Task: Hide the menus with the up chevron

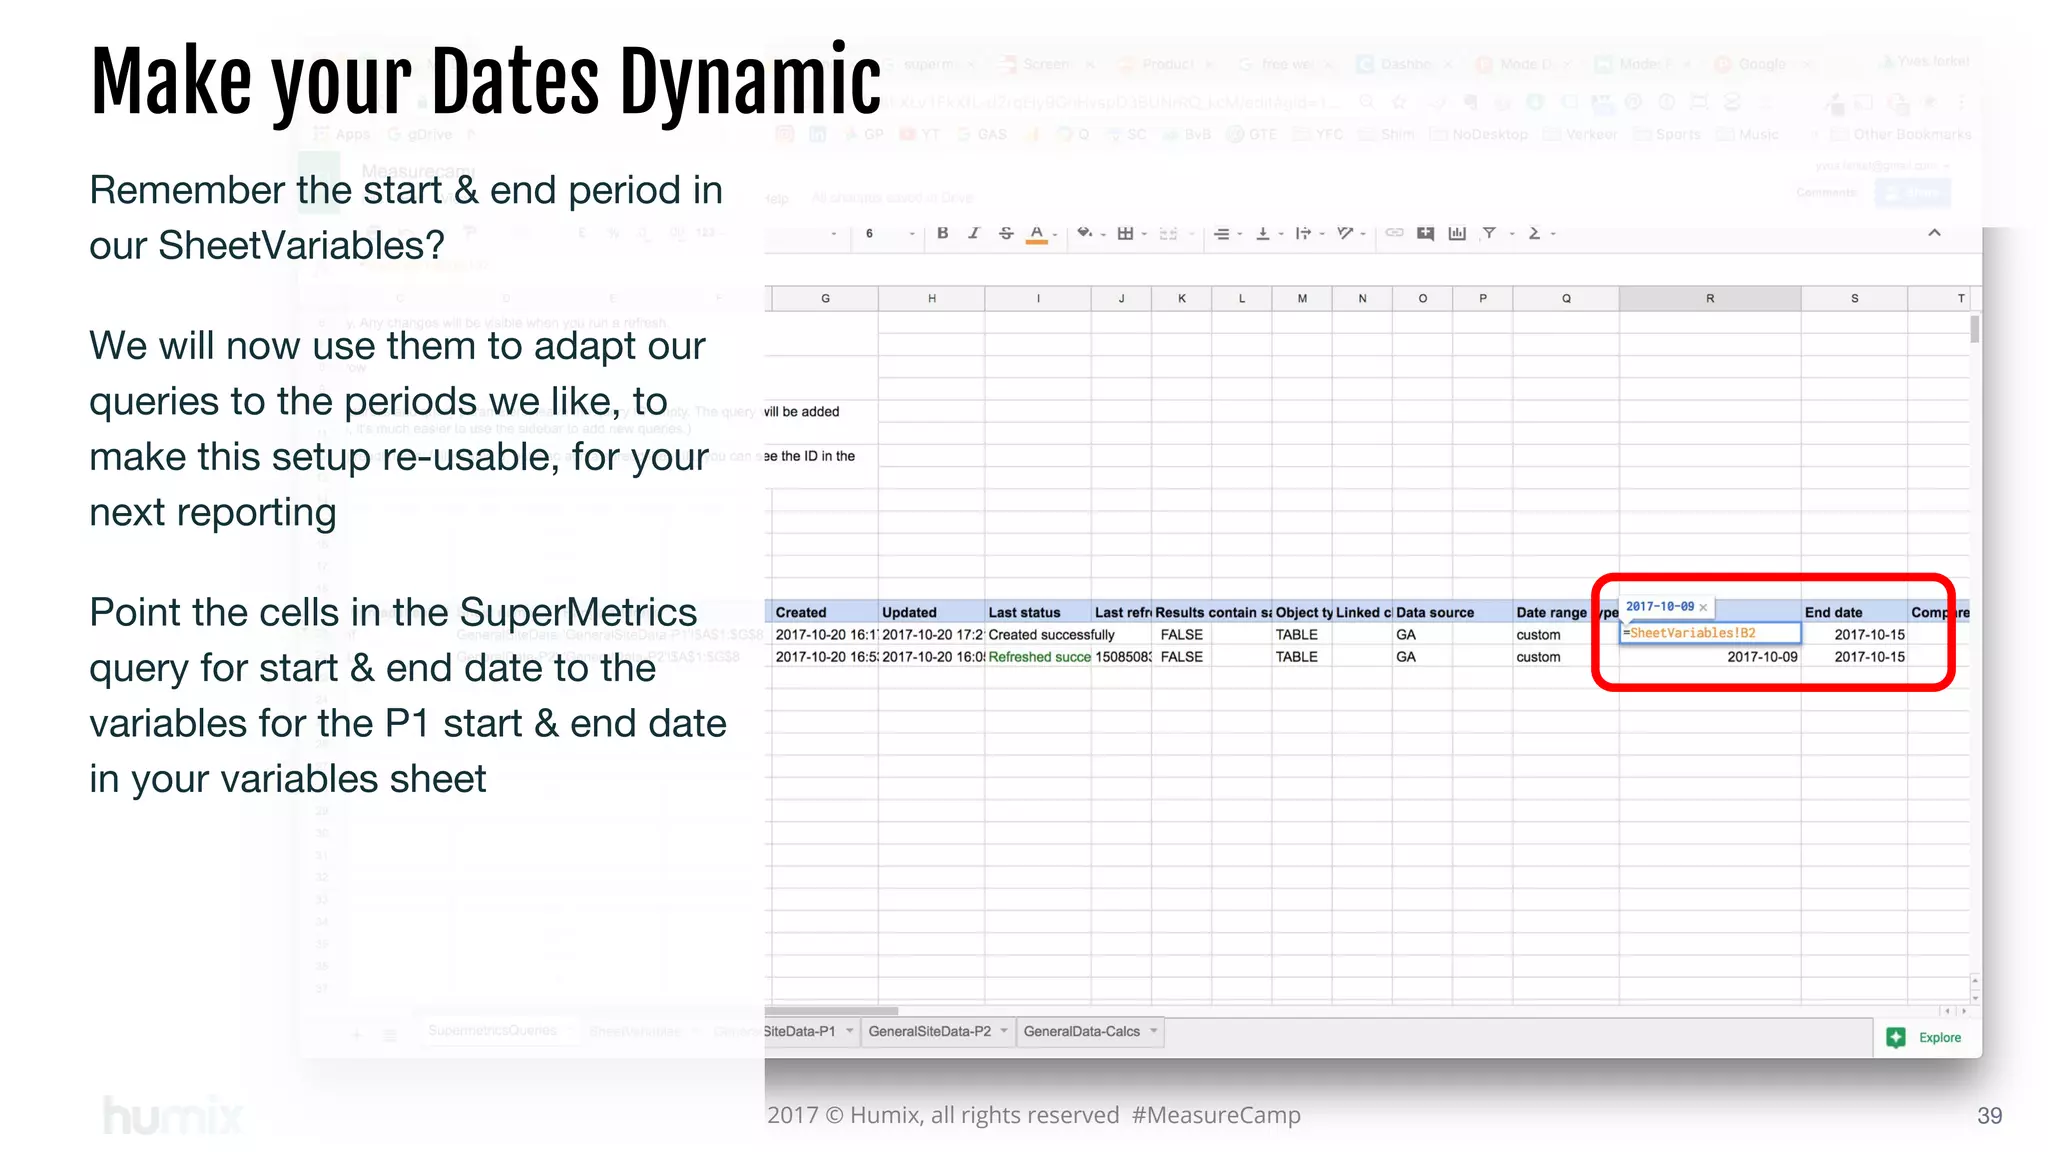Action: pyautogui.click(x=1934, y=233)
